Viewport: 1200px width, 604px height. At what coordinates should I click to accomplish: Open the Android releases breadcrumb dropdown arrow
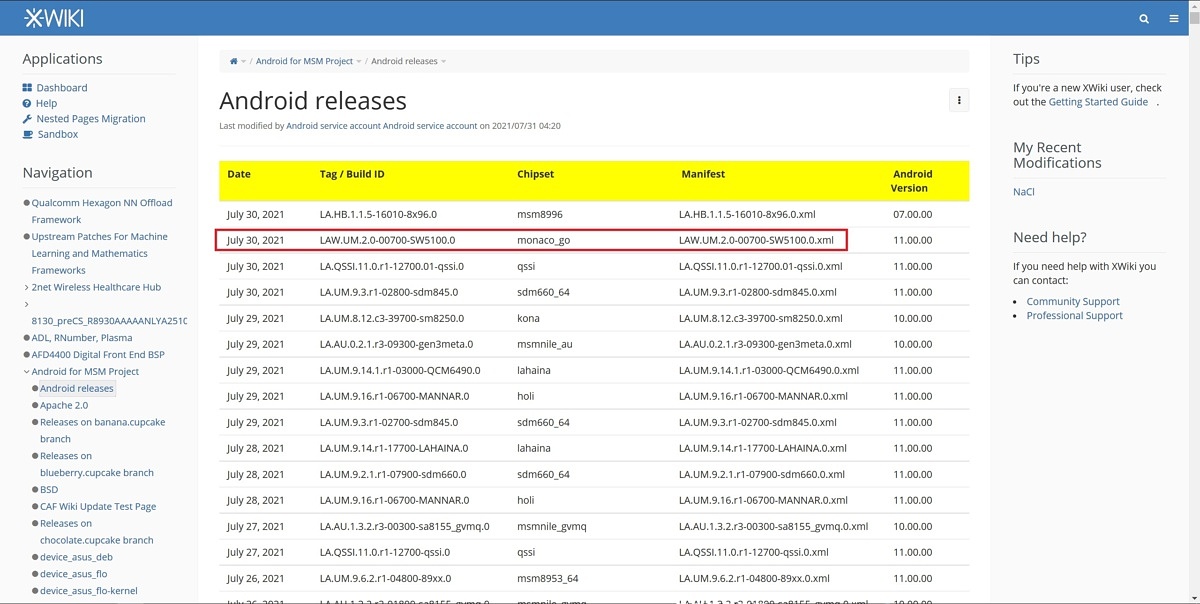point(444,61)
